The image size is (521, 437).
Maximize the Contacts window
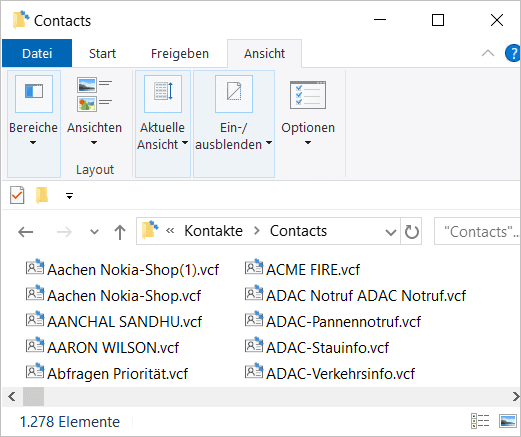pyautogui.click(x=438, y=20)
